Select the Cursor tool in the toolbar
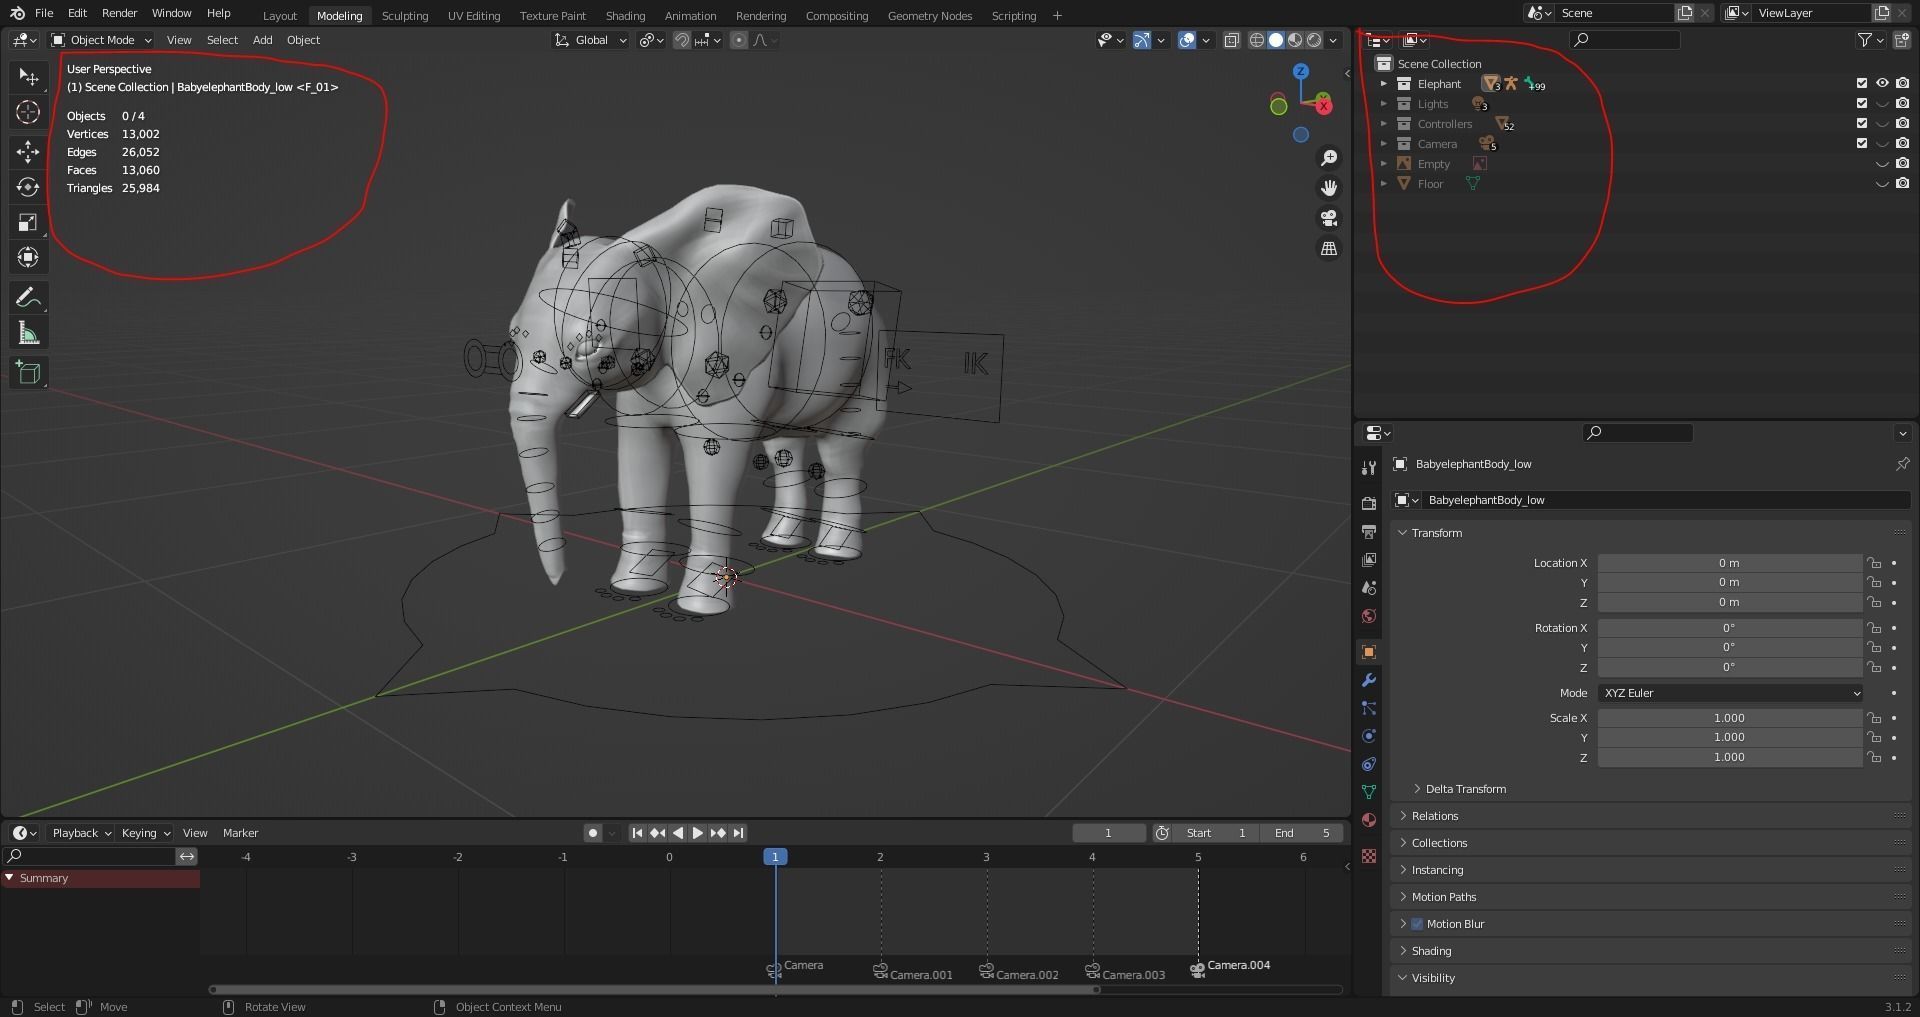Viewport: 1920px width, 1017px height. [28, 112]
